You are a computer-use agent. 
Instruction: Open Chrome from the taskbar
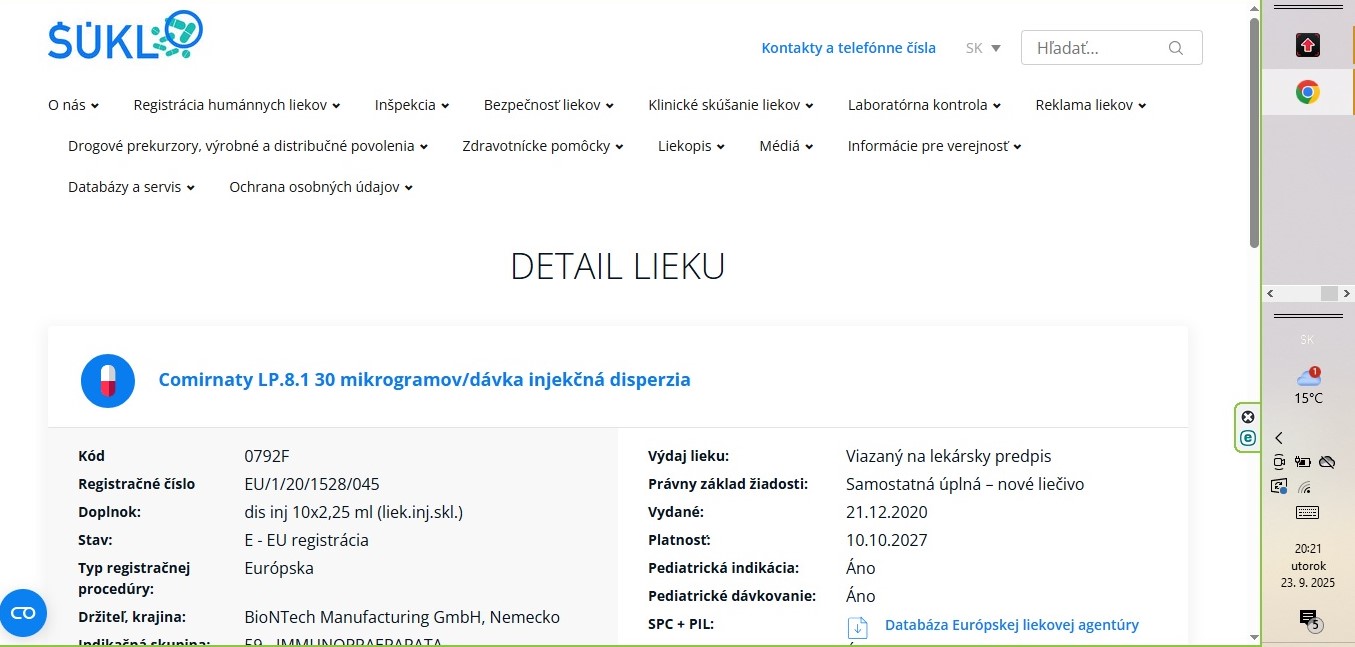click(x=1307, y=93)
